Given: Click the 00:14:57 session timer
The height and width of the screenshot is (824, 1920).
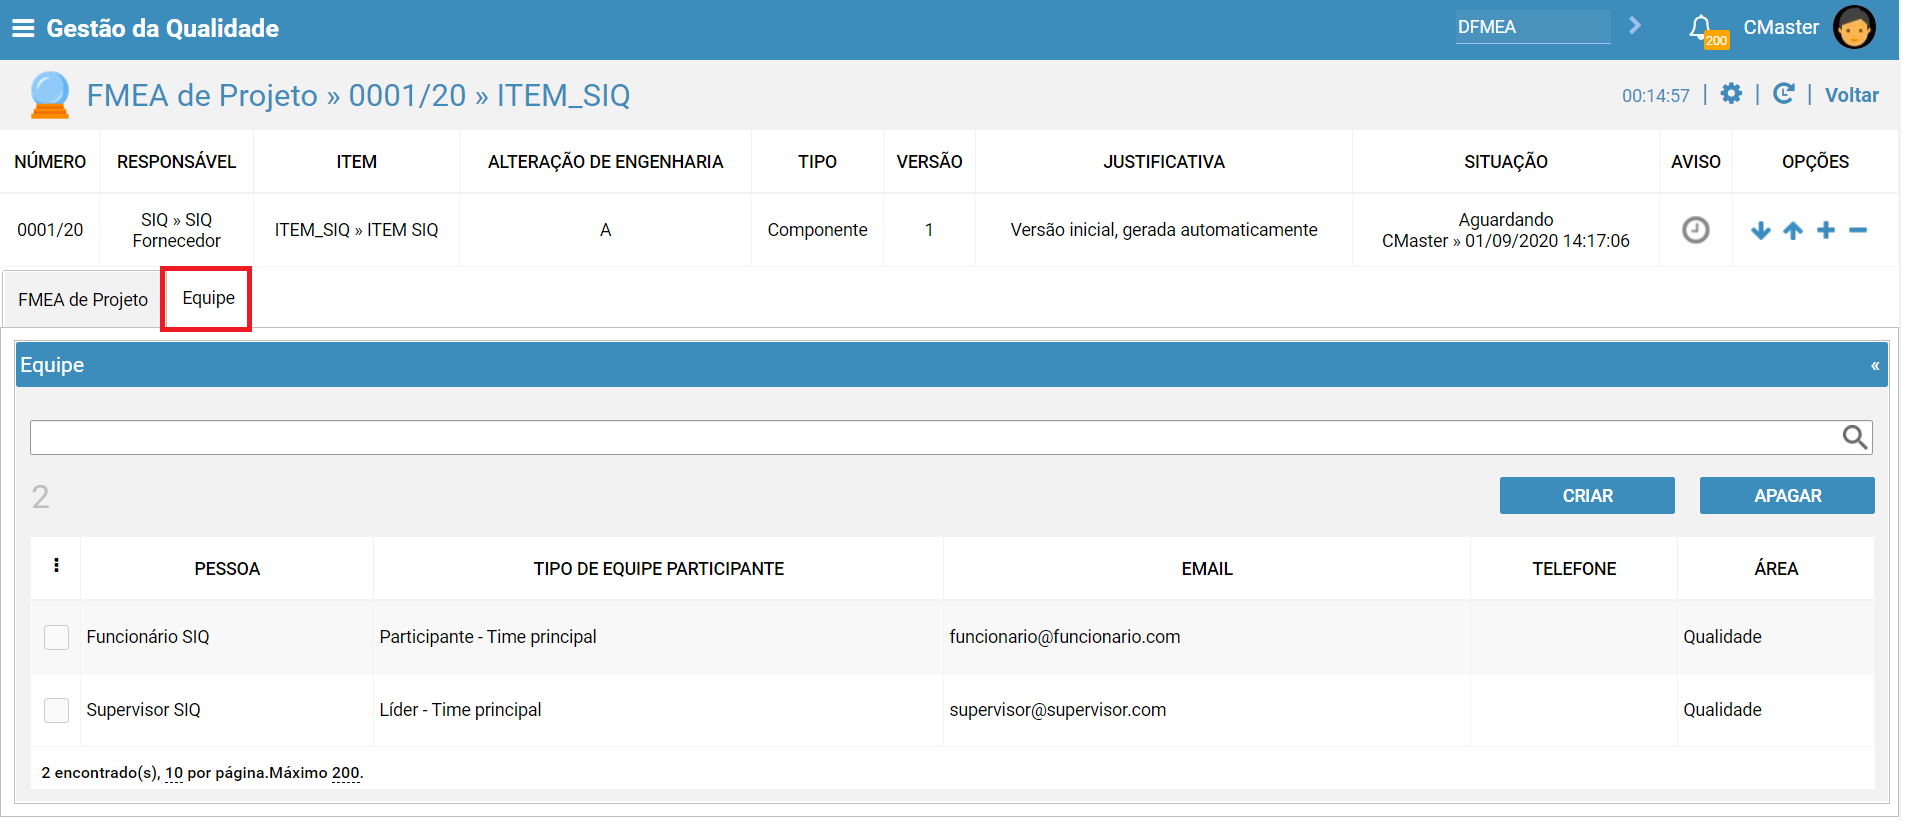Looking at the screenshot, I should (x=1655, y=96).
